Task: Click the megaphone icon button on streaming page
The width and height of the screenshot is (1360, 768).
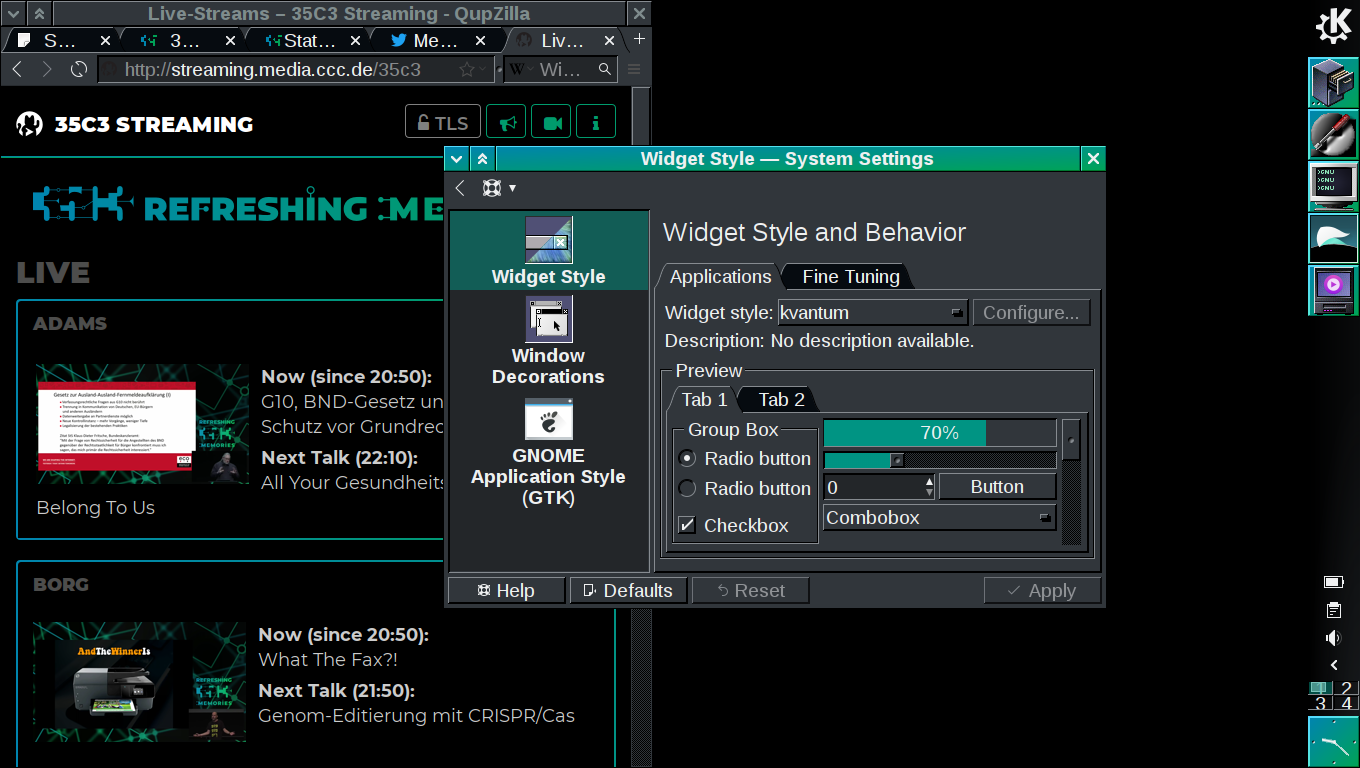Action: pyautogui.click(x=507, y=123)
